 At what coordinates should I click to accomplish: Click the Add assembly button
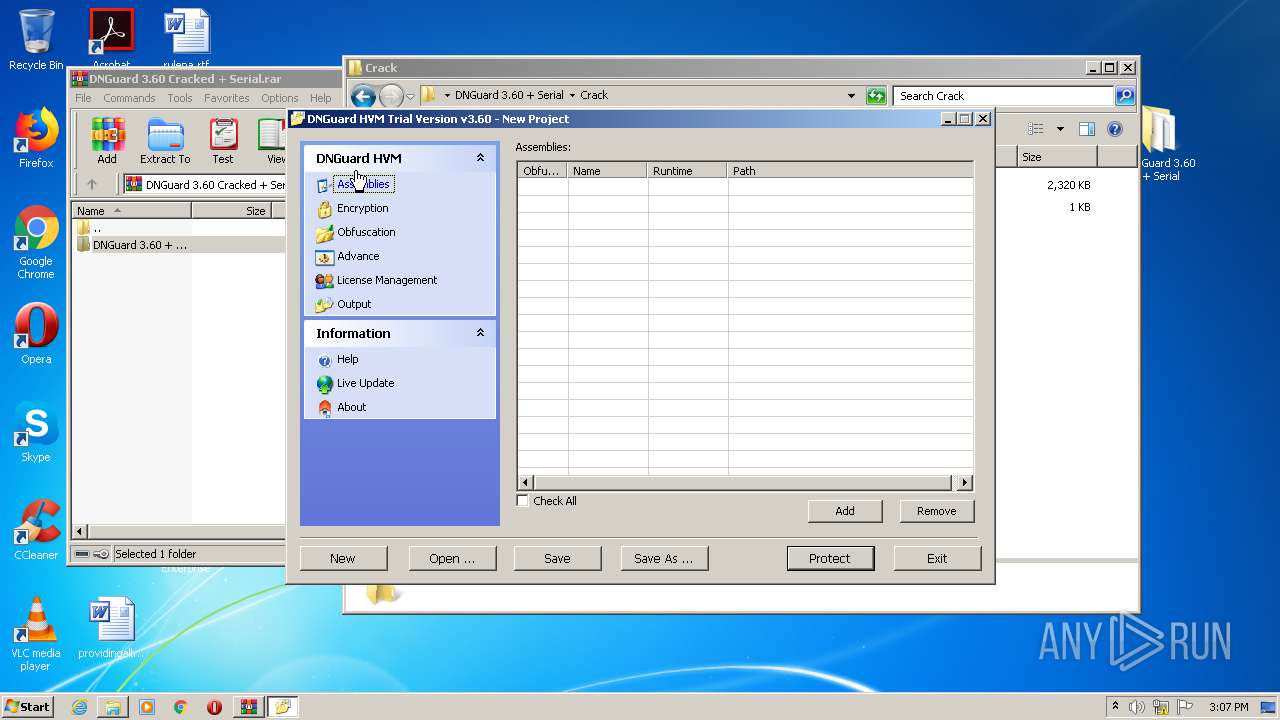point(845,511)
